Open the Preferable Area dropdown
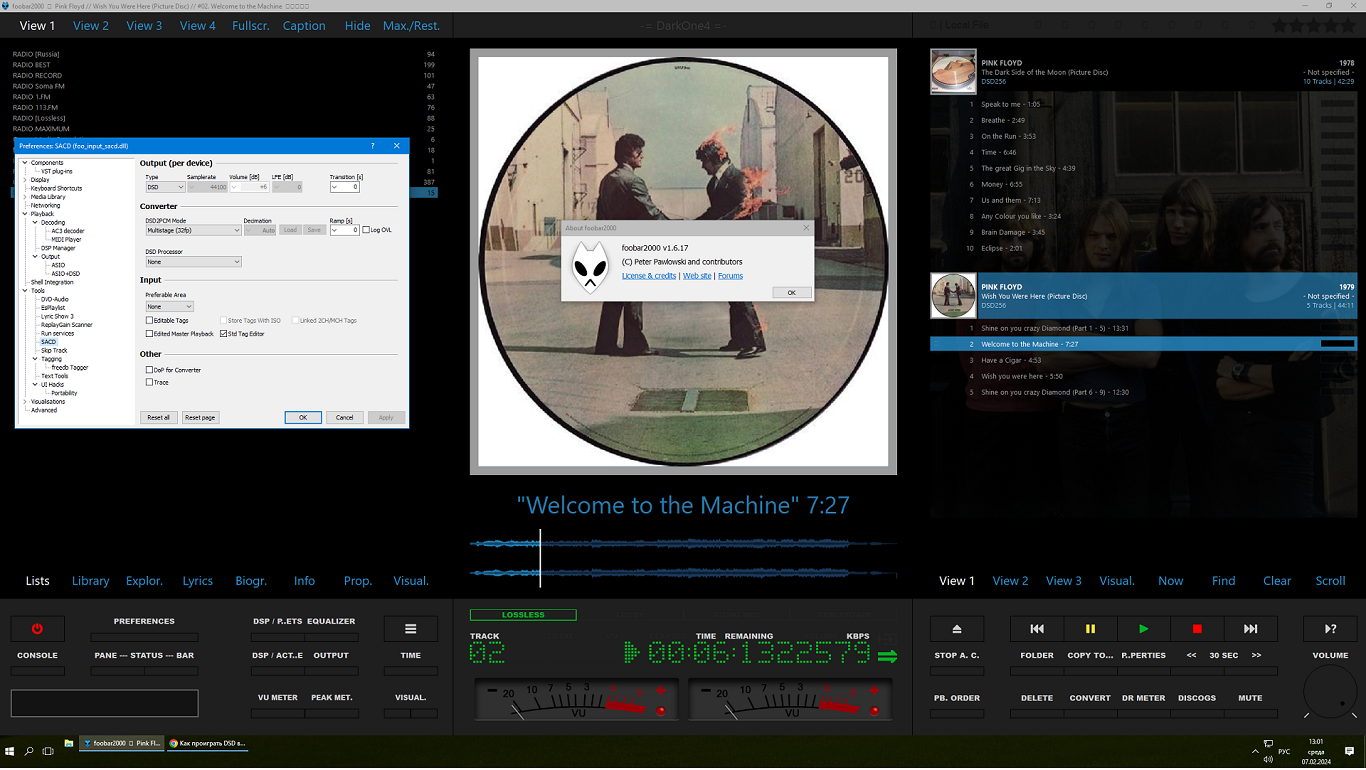This screenshot has height=770, width=1366. click(x=169, y=307)
